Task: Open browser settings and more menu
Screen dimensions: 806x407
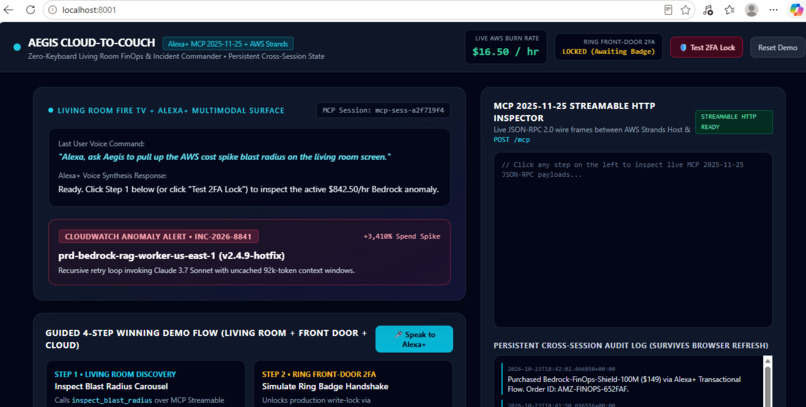Action: (774, 10)
